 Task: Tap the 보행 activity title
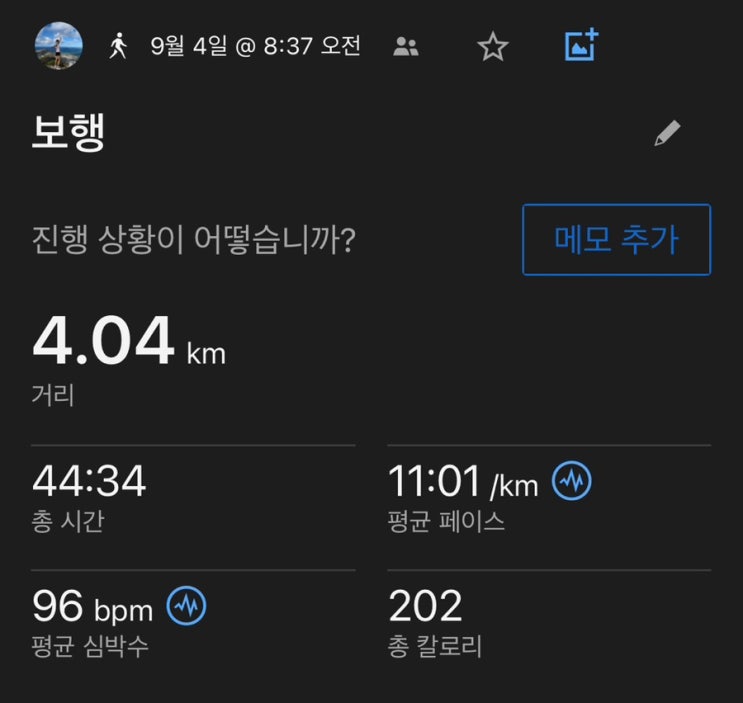[x=68, y=132]
